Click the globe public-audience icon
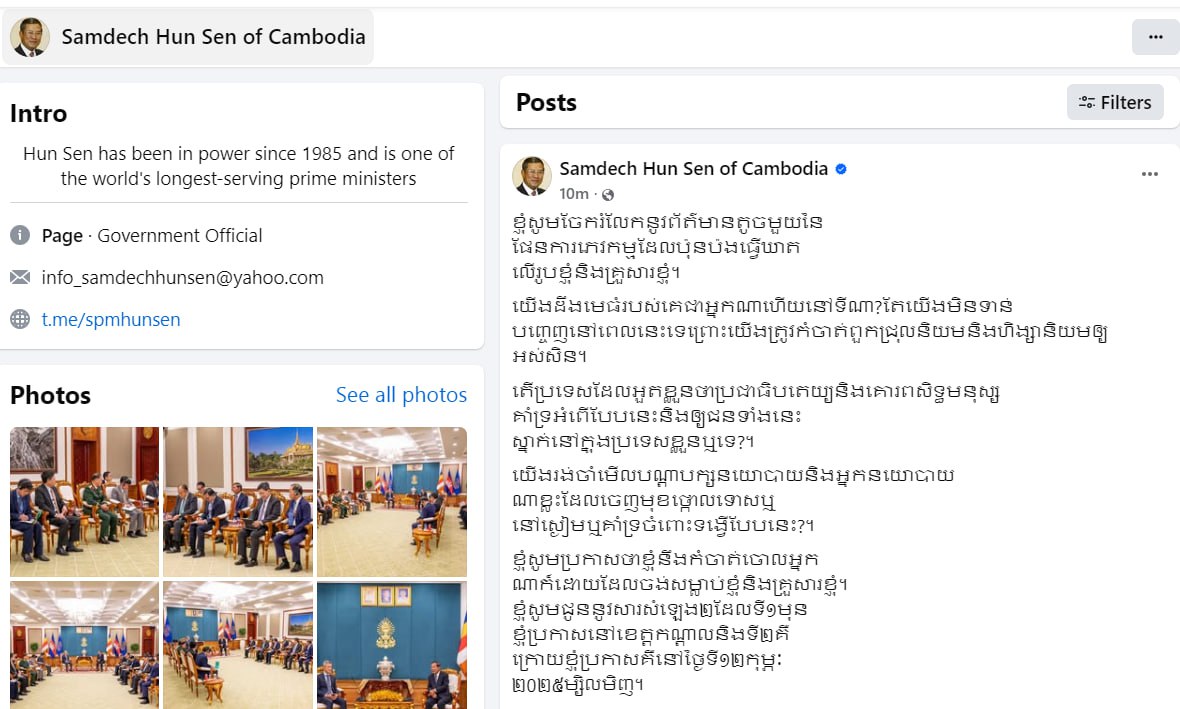The width and height of the screenshot is (1180, 709). coord(608,194)
